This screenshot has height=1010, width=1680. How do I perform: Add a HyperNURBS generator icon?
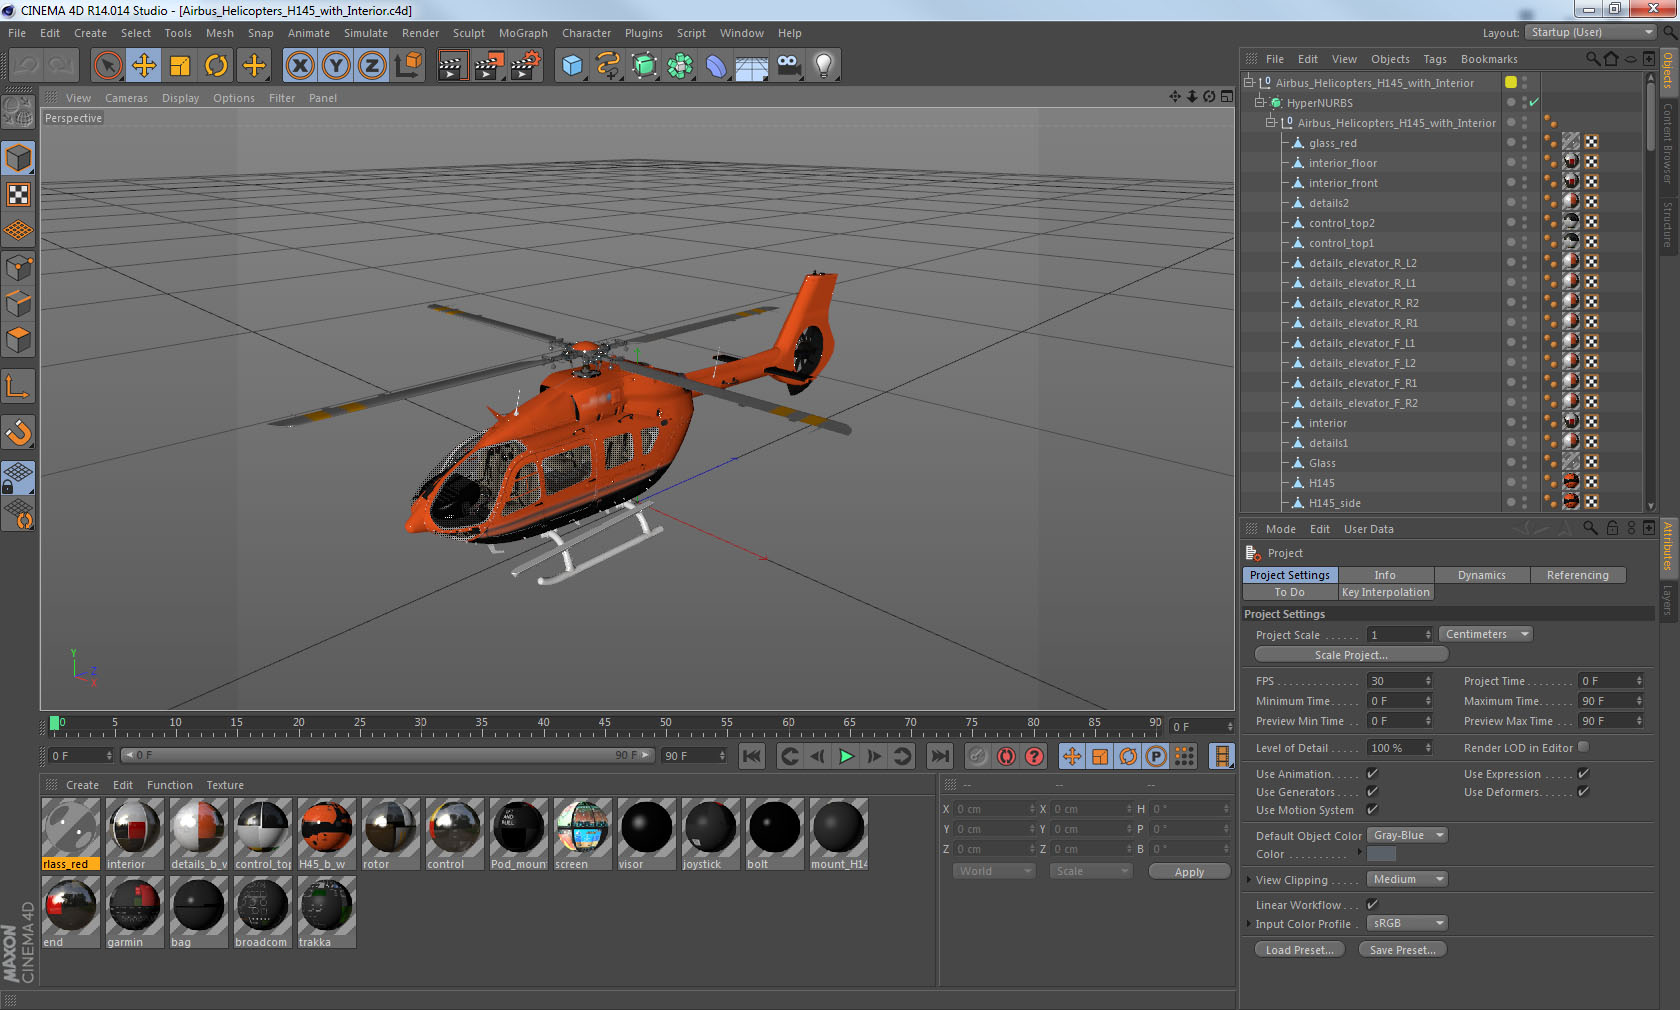(644, 66)
